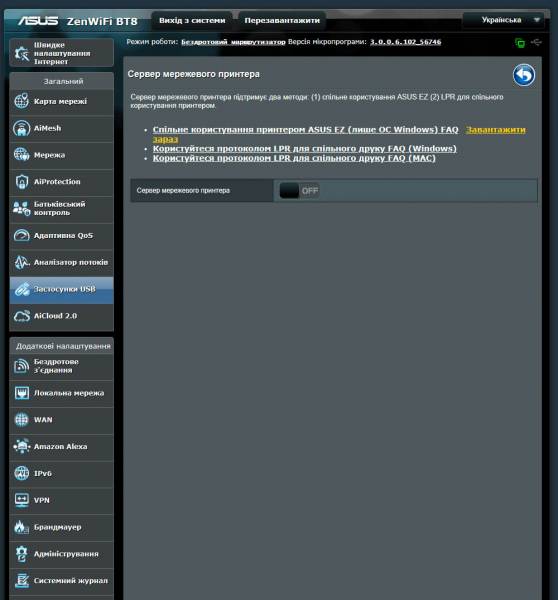
Task: Click the USB status icon in header
Action: pyautogui.click(x=537, y=42)
